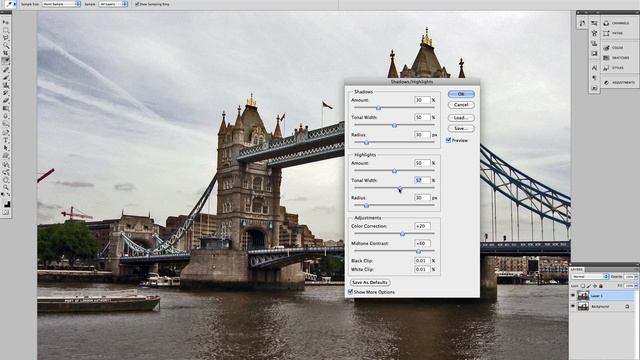Click Save As Defaults button
The height and width of the screenshot is (360, 640).
click(370, 282)
